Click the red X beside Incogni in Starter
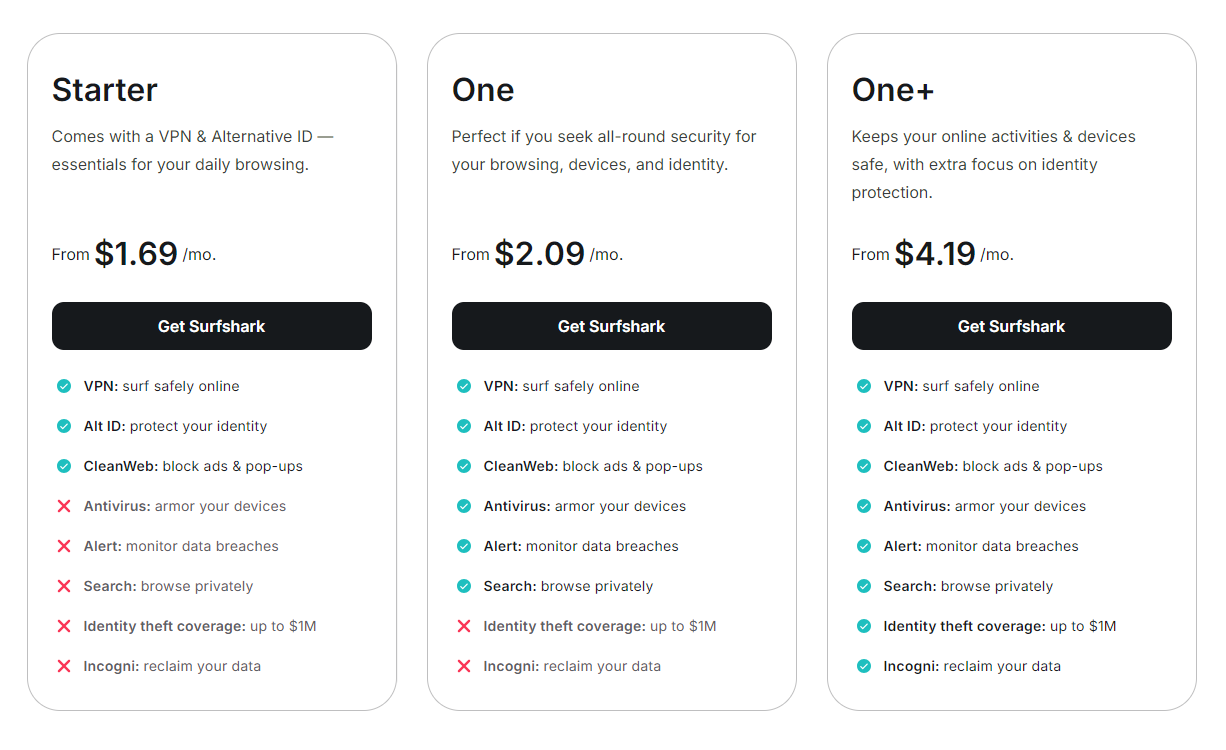The width and height of the screenshot is (1226, 750). coord(64,666)
